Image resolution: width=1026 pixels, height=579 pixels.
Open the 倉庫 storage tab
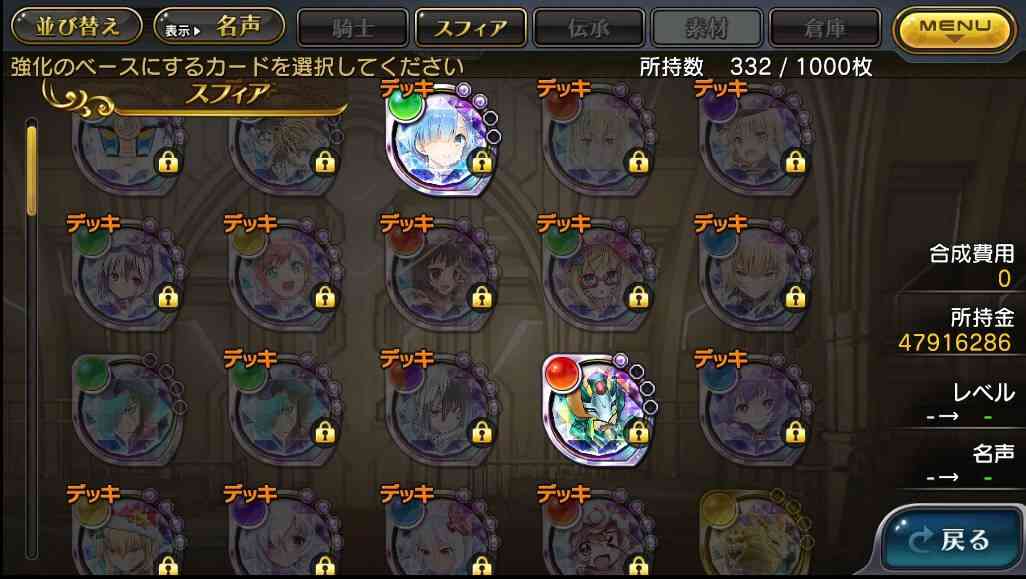[824, 28]
